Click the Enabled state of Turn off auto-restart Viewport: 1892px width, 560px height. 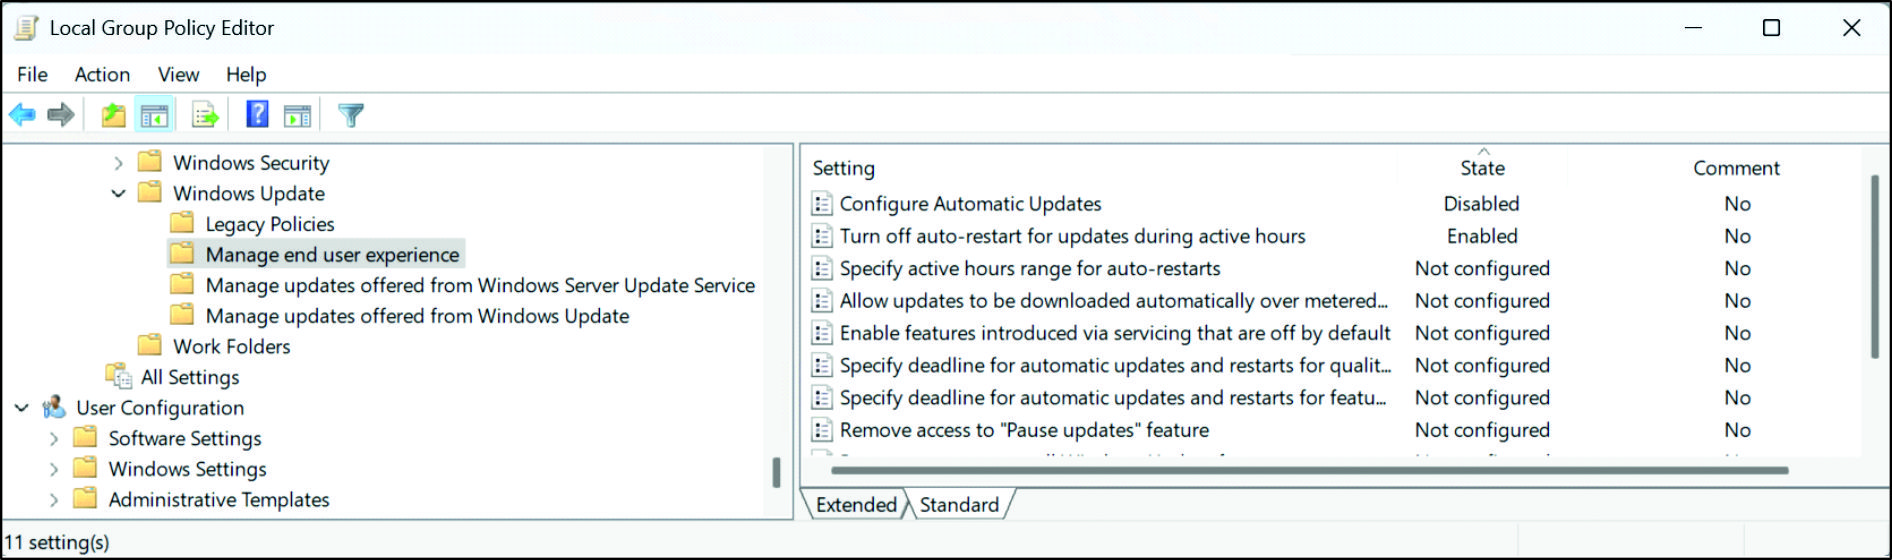click(1482, 236)
